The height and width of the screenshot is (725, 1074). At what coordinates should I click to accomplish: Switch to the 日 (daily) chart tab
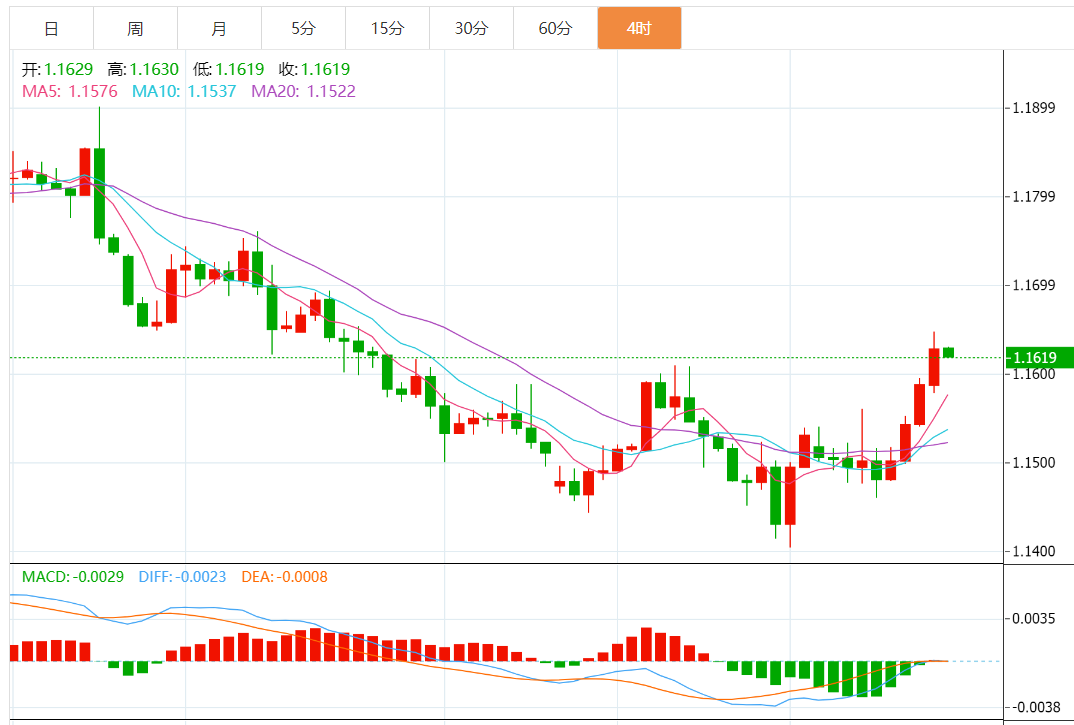pyautogui.click(x=51, y=28)
